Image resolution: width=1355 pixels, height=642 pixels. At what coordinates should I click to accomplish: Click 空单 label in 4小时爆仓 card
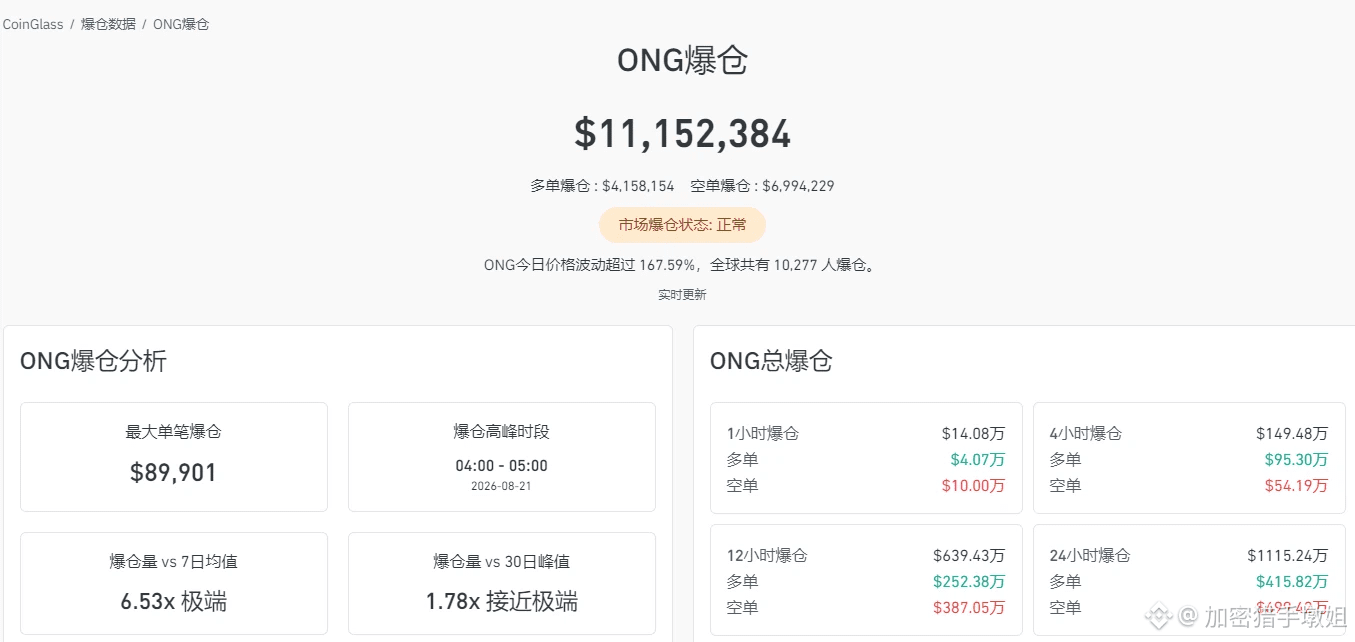coord(1066,486)
